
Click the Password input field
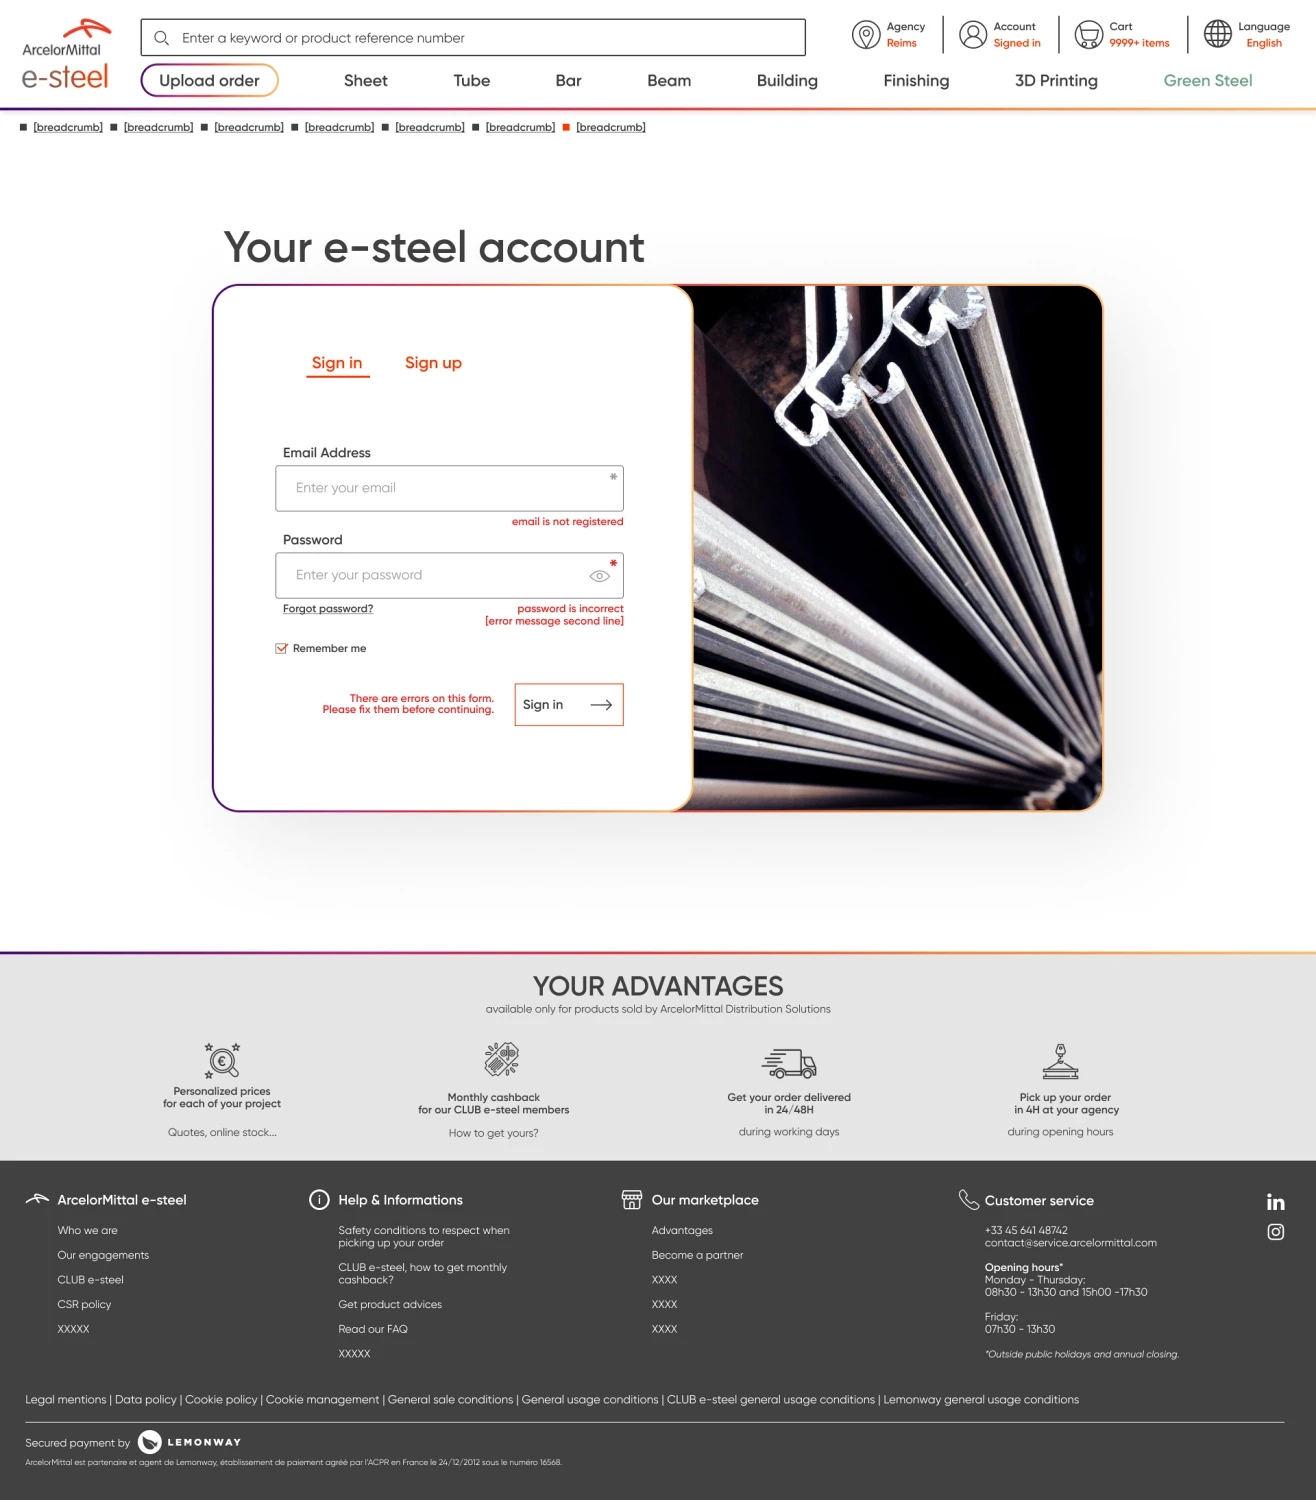[450, 576]
